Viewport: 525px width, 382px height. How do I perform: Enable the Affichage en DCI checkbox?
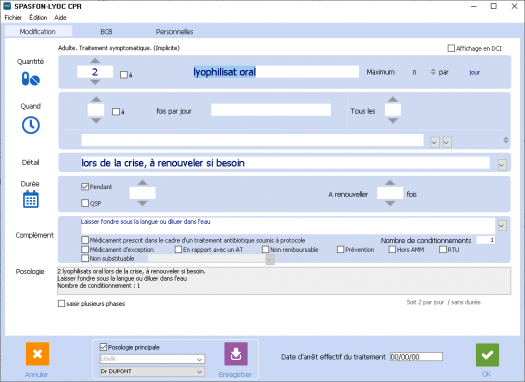pos(451,48)
